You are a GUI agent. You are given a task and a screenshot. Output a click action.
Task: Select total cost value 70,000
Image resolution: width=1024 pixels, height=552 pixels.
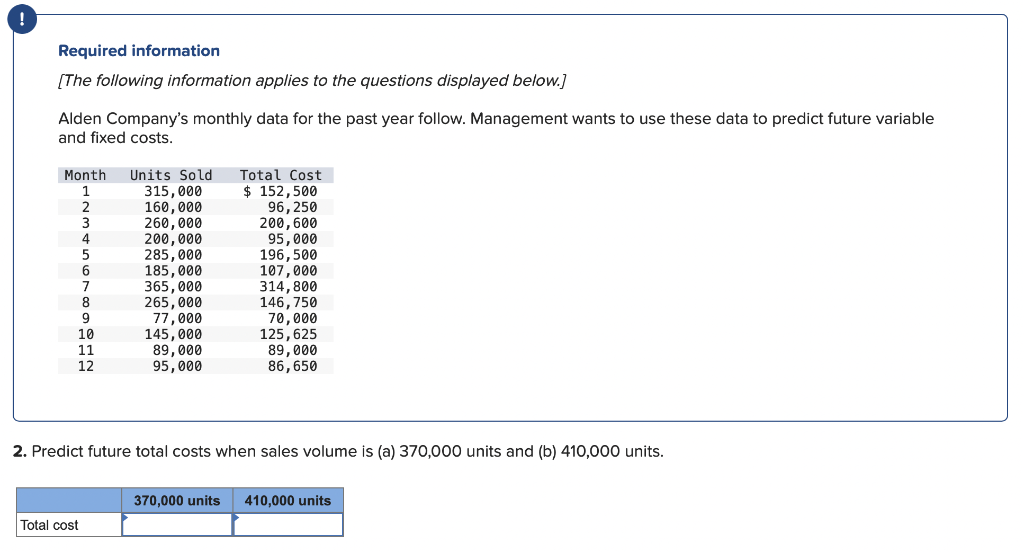coord(293,318)
